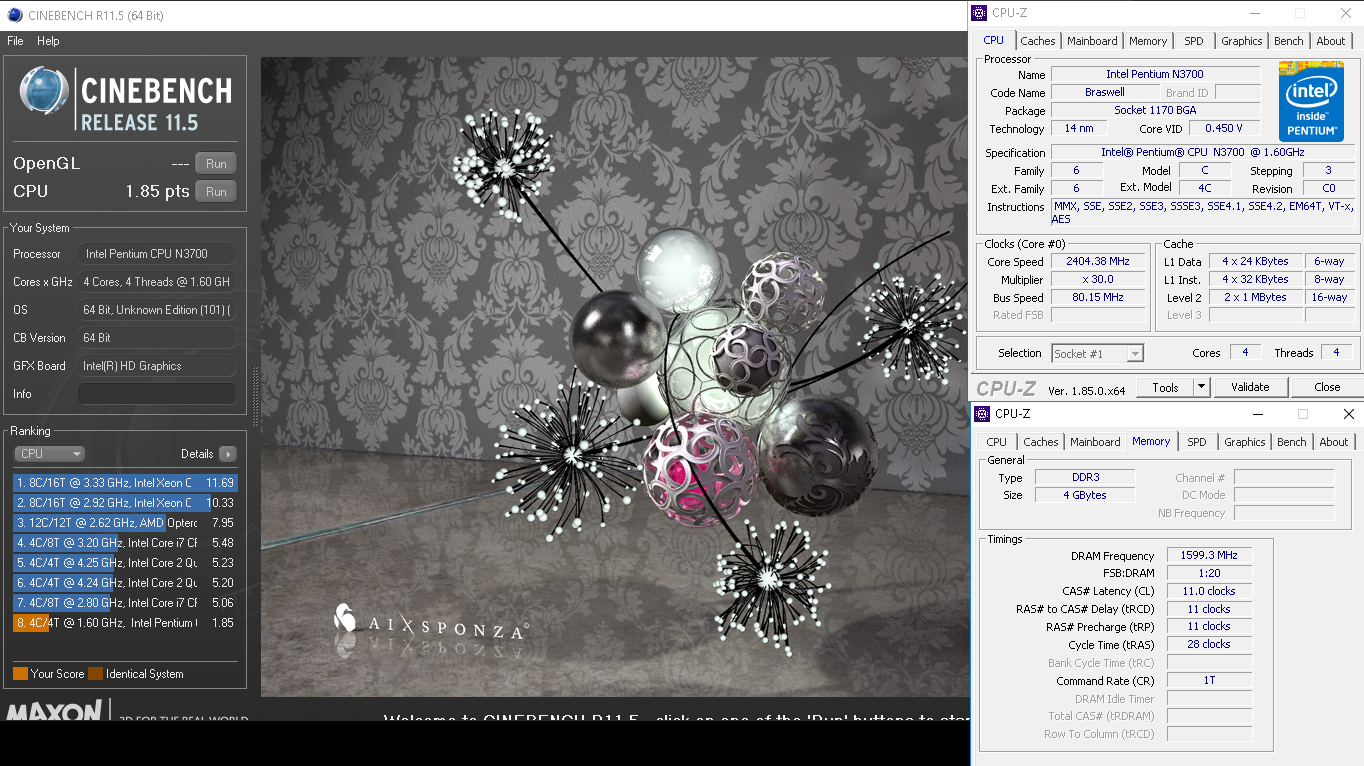
Task: Switch to CPU tab in bottom CPU-Z window
Action: coord(997,442)
